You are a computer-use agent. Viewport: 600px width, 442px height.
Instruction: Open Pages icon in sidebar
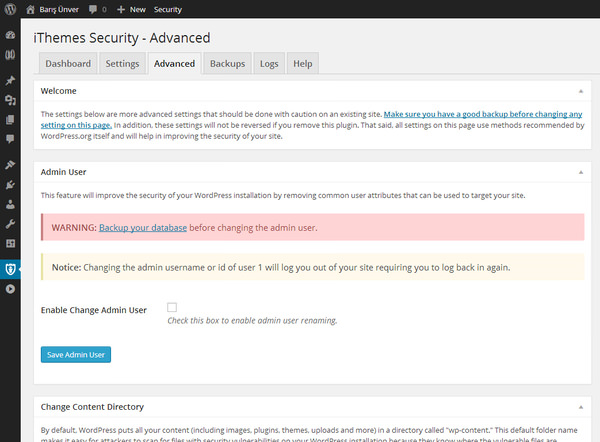pyautogui.click(x=10, y=120)
